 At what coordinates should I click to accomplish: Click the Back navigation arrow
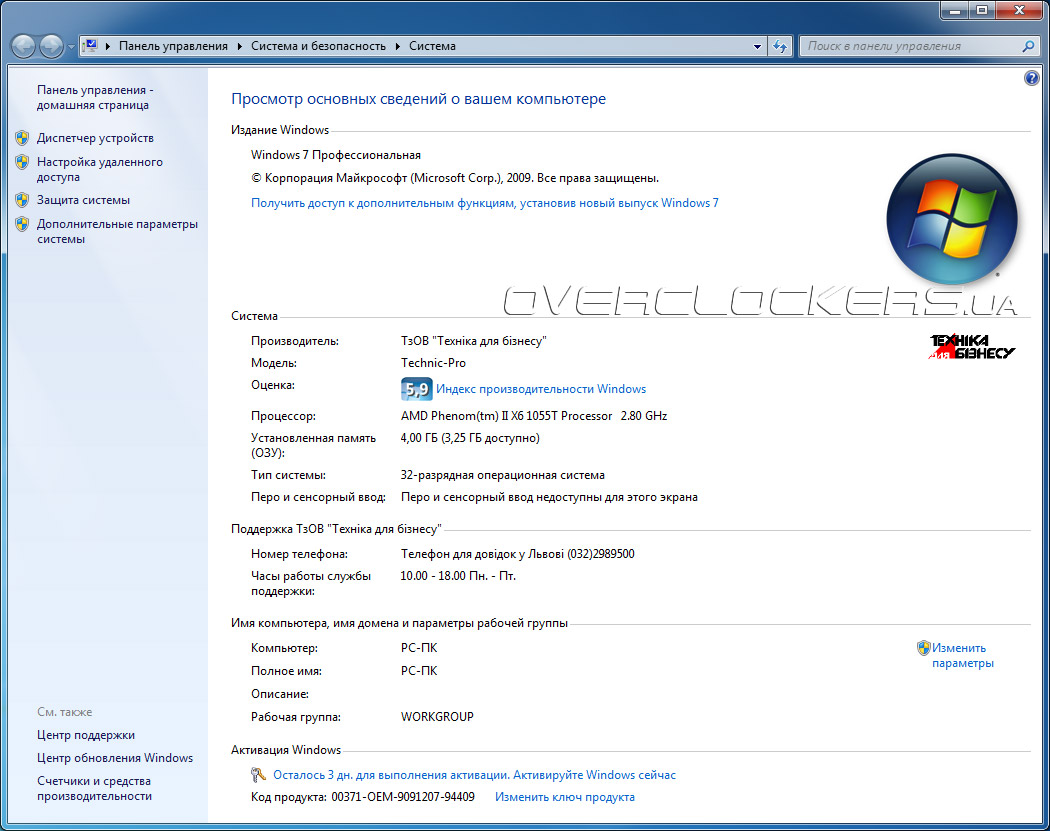(x=23, y=46)
